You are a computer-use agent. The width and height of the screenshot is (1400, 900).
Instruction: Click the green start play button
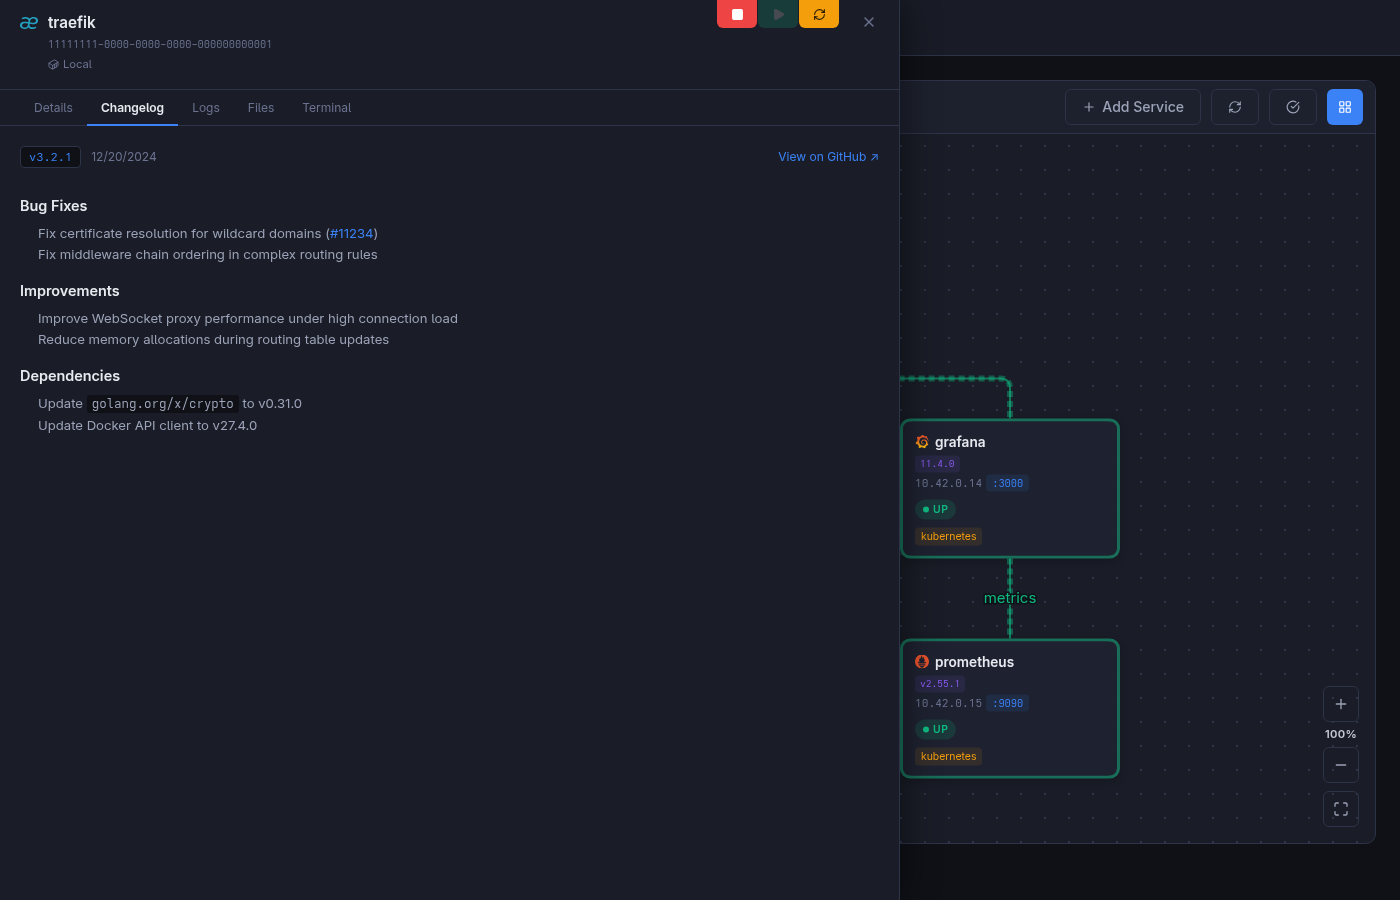click(x=778, y=14)
